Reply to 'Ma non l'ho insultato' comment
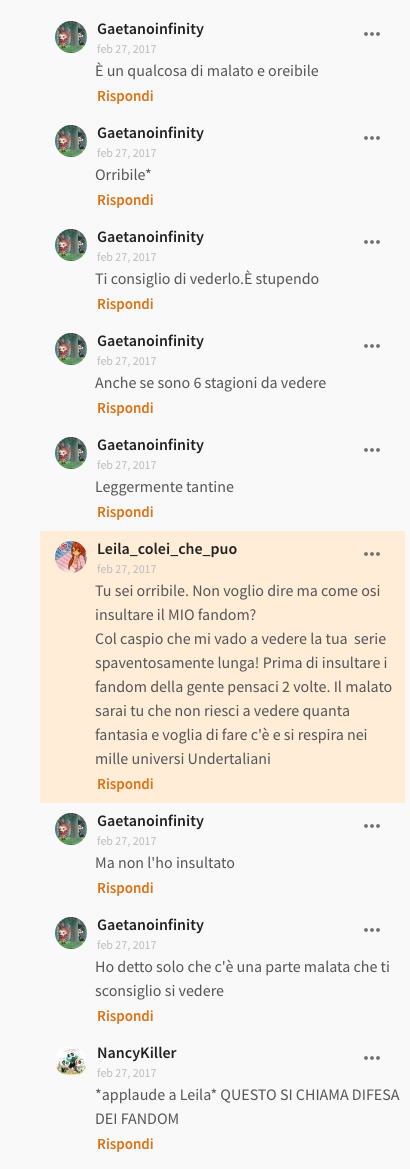The image size is (410, 1169). point(125,888)
